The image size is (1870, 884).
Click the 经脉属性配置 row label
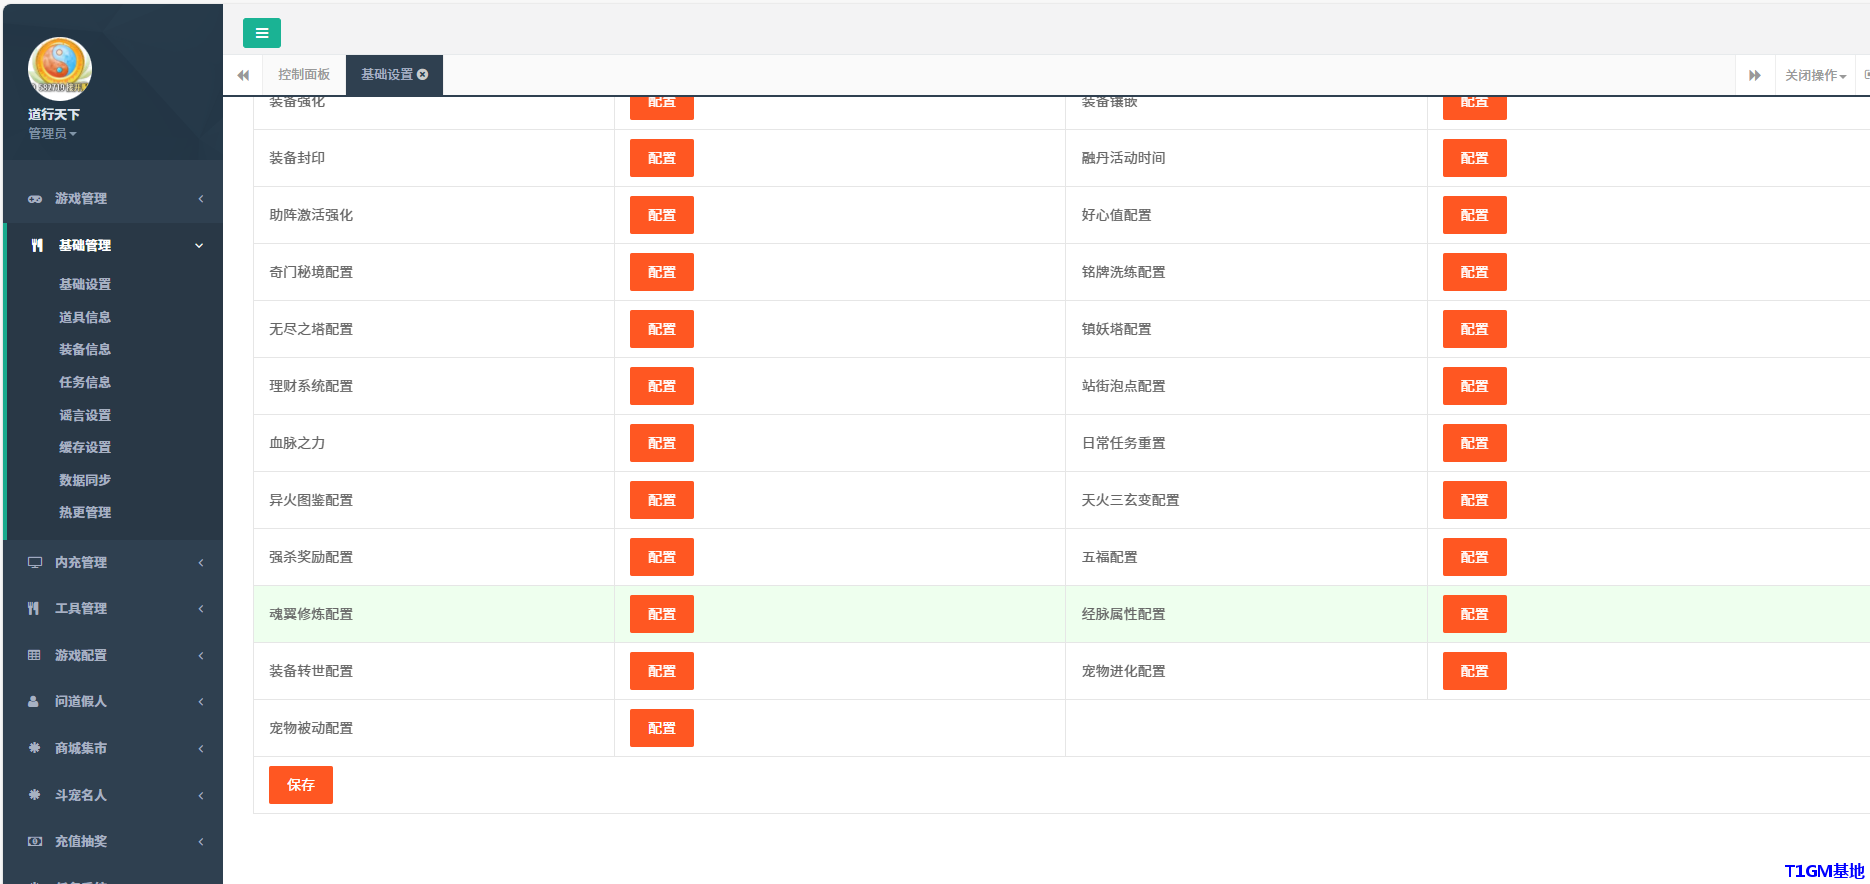point(1124,614)
